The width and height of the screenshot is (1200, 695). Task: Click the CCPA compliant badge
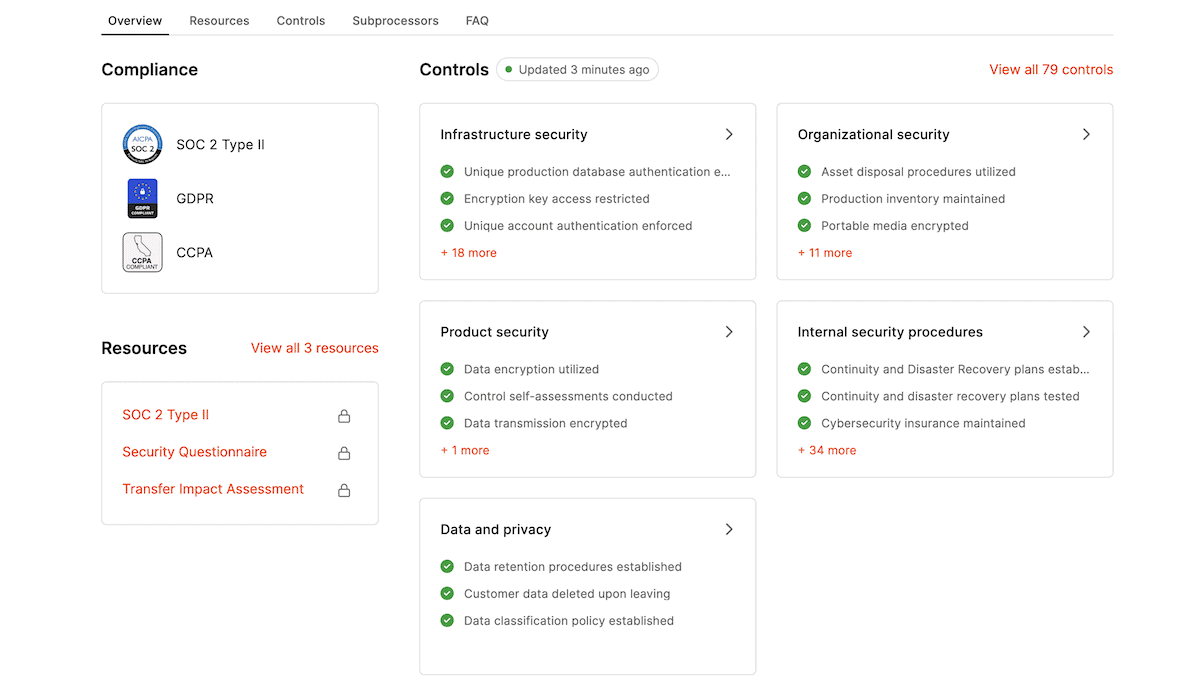click(x=142, y=252)
